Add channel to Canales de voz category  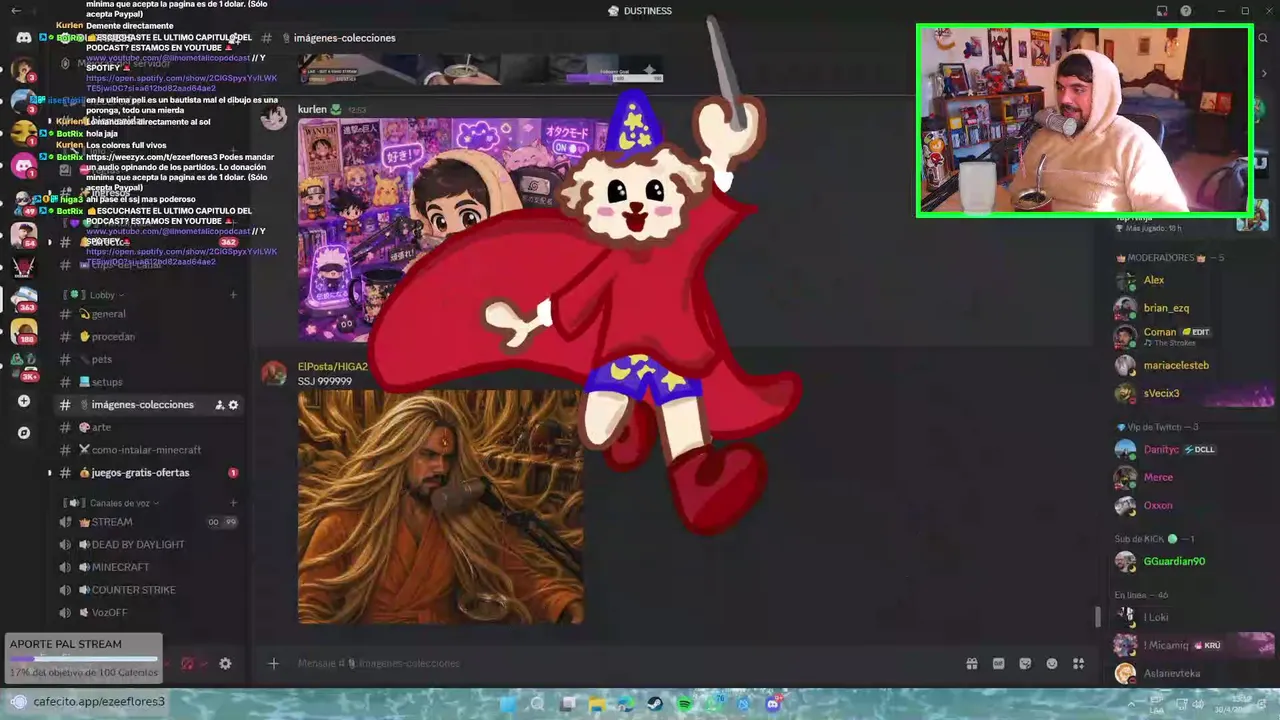point(233,503)
